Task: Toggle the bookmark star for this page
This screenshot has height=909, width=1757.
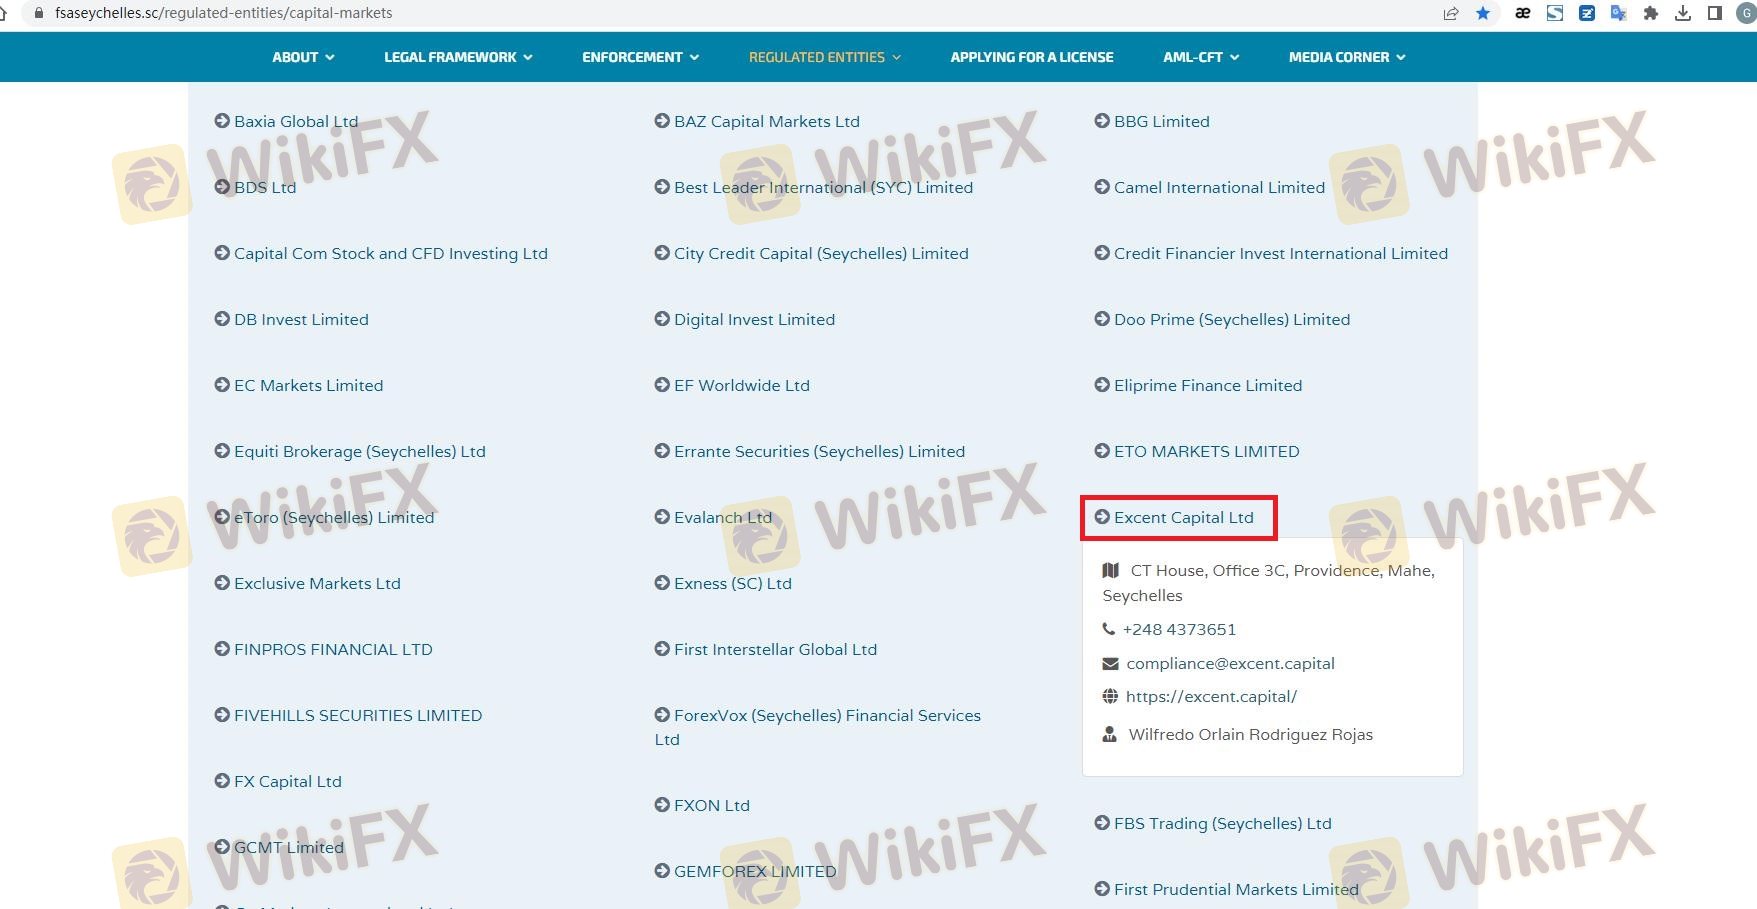Action: click(1482, 13)
